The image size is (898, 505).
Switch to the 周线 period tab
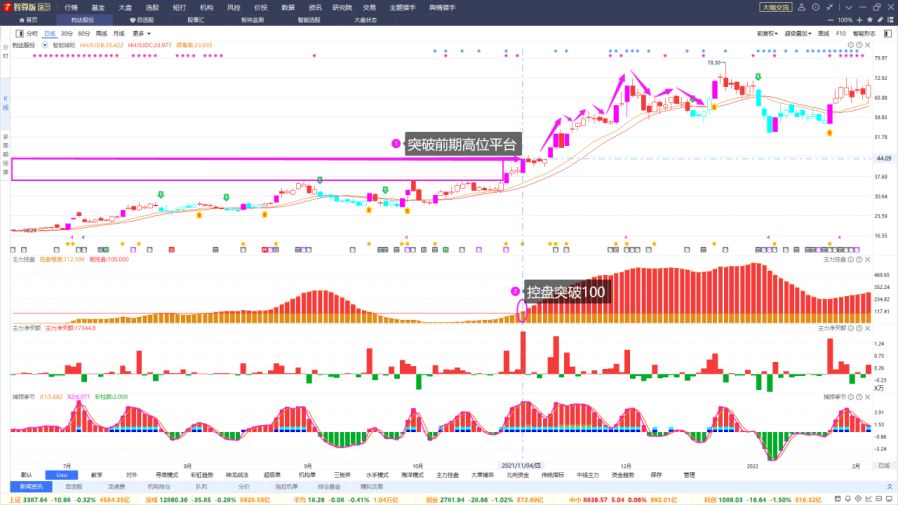tap(101, 33)
